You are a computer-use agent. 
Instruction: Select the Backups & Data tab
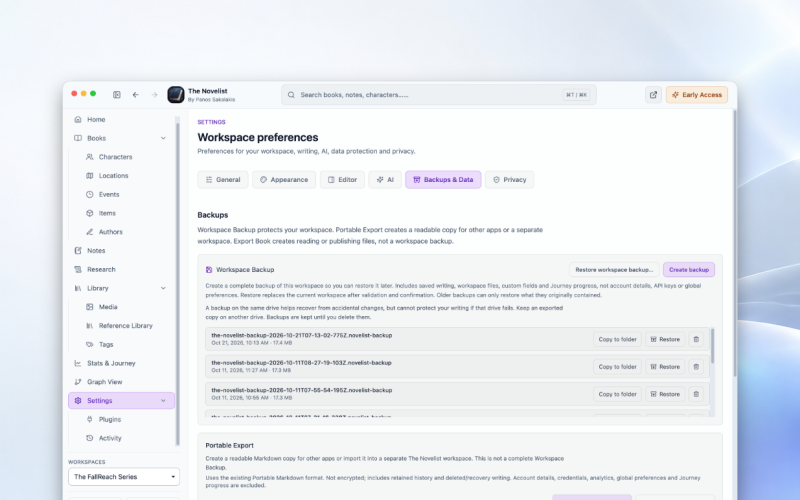(x=443, y=180)
